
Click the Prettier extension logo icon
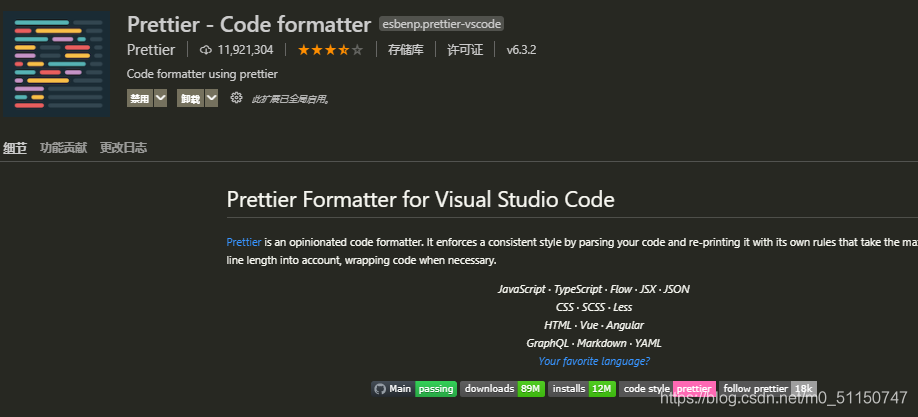(57, 63)
